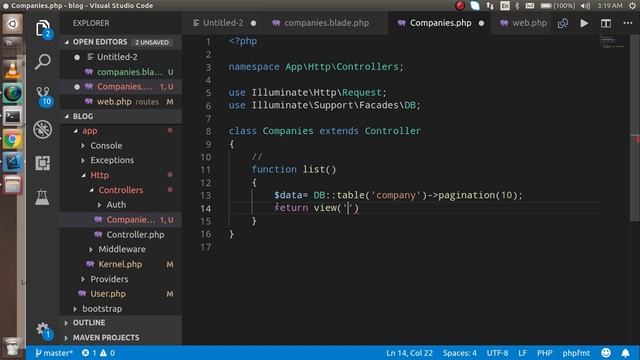This screenshot has height=360, width=640.
Task: Open Terminal from the dock
Action: 12,116
